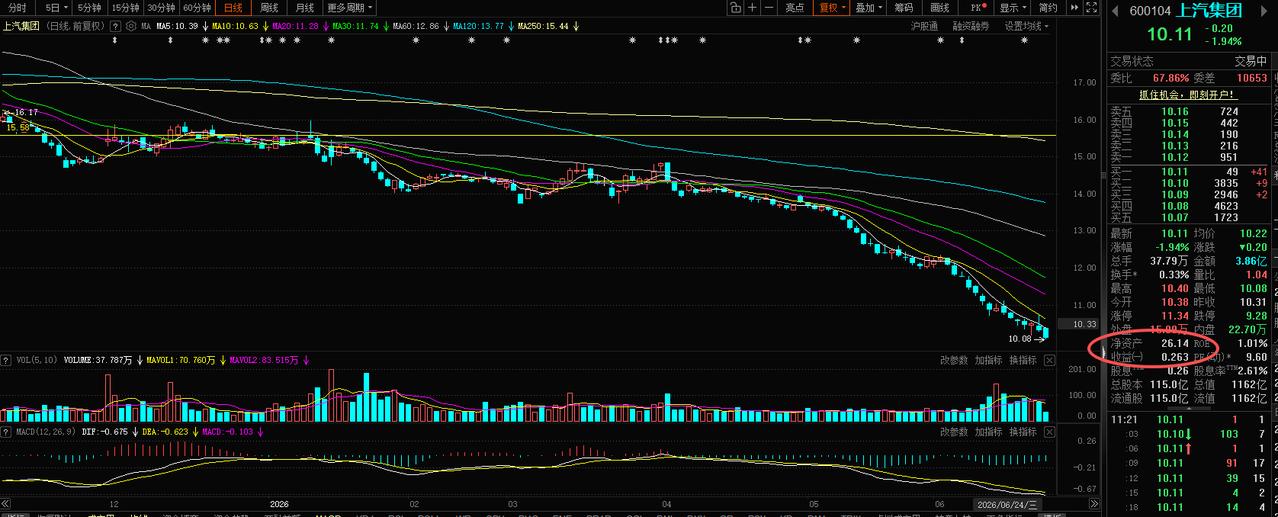Click MA30:11.74 legend value

(356, 26)
